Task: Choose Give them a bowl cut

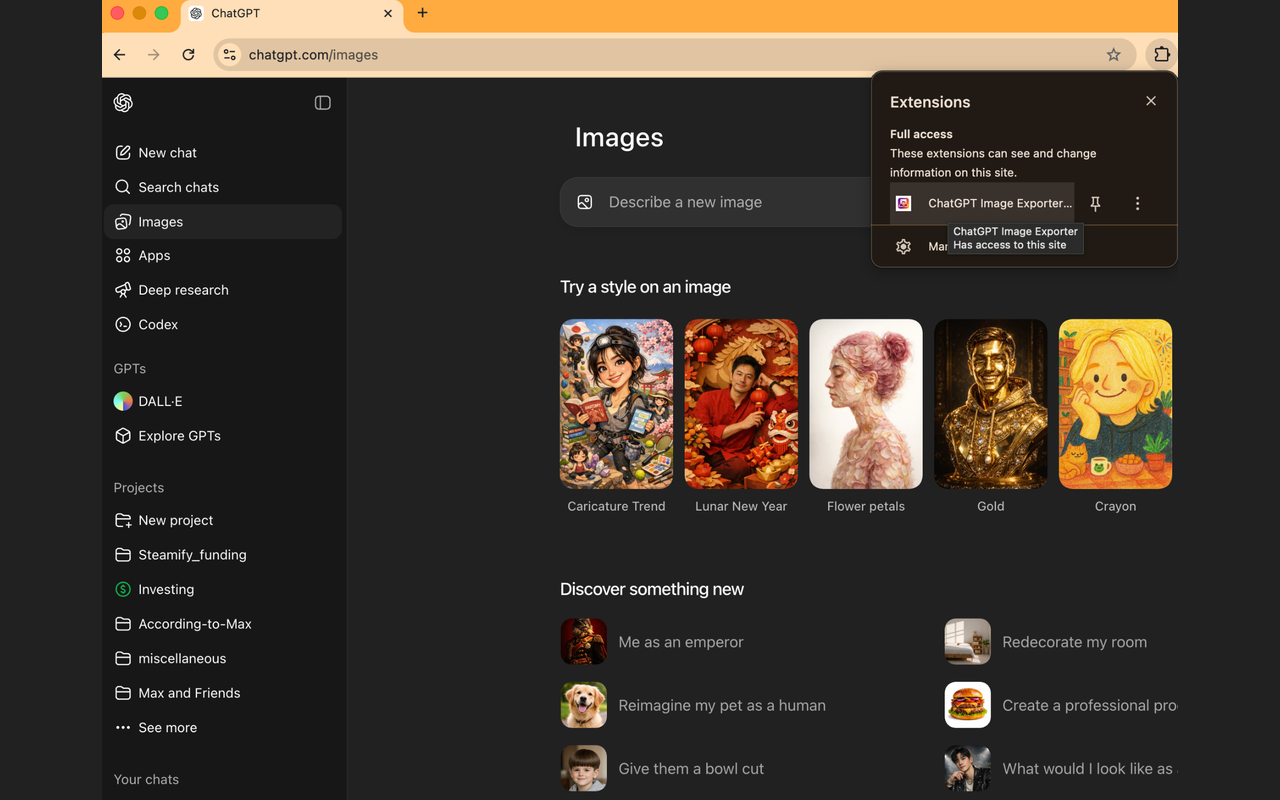Action: (x=662, y=768)
